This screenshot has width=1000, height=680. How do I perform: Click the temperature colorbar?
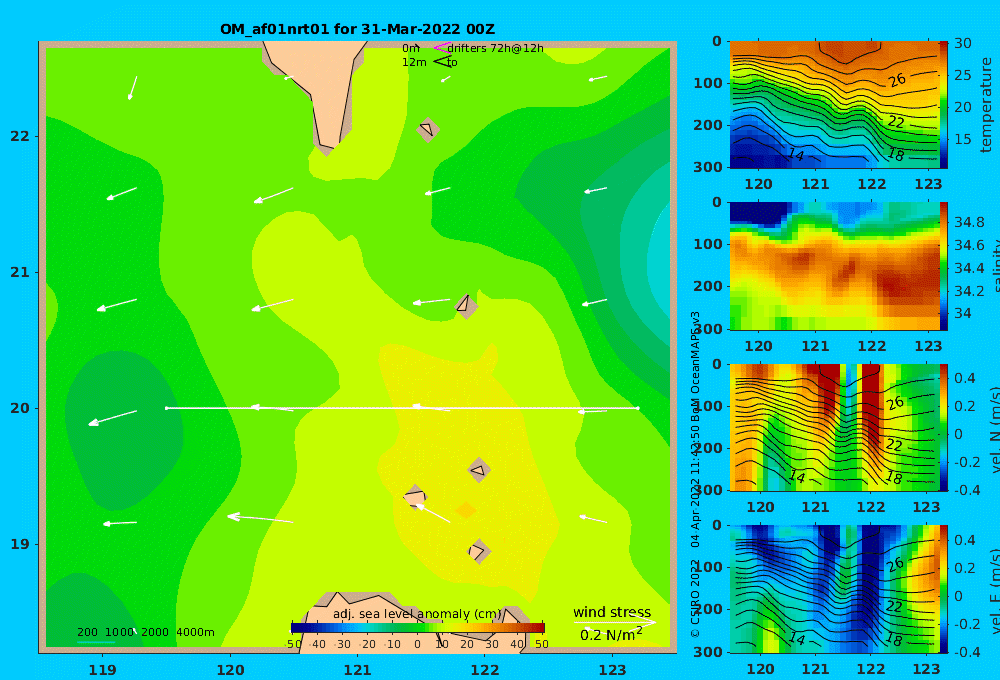pos(944,105)
